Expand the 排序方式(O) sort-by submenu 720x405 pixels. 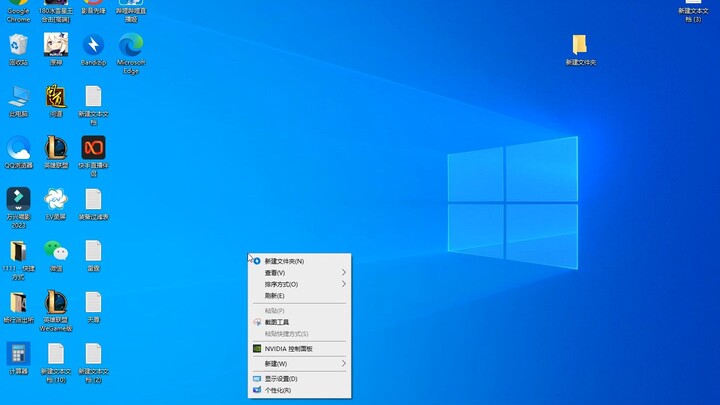(299, 284)
